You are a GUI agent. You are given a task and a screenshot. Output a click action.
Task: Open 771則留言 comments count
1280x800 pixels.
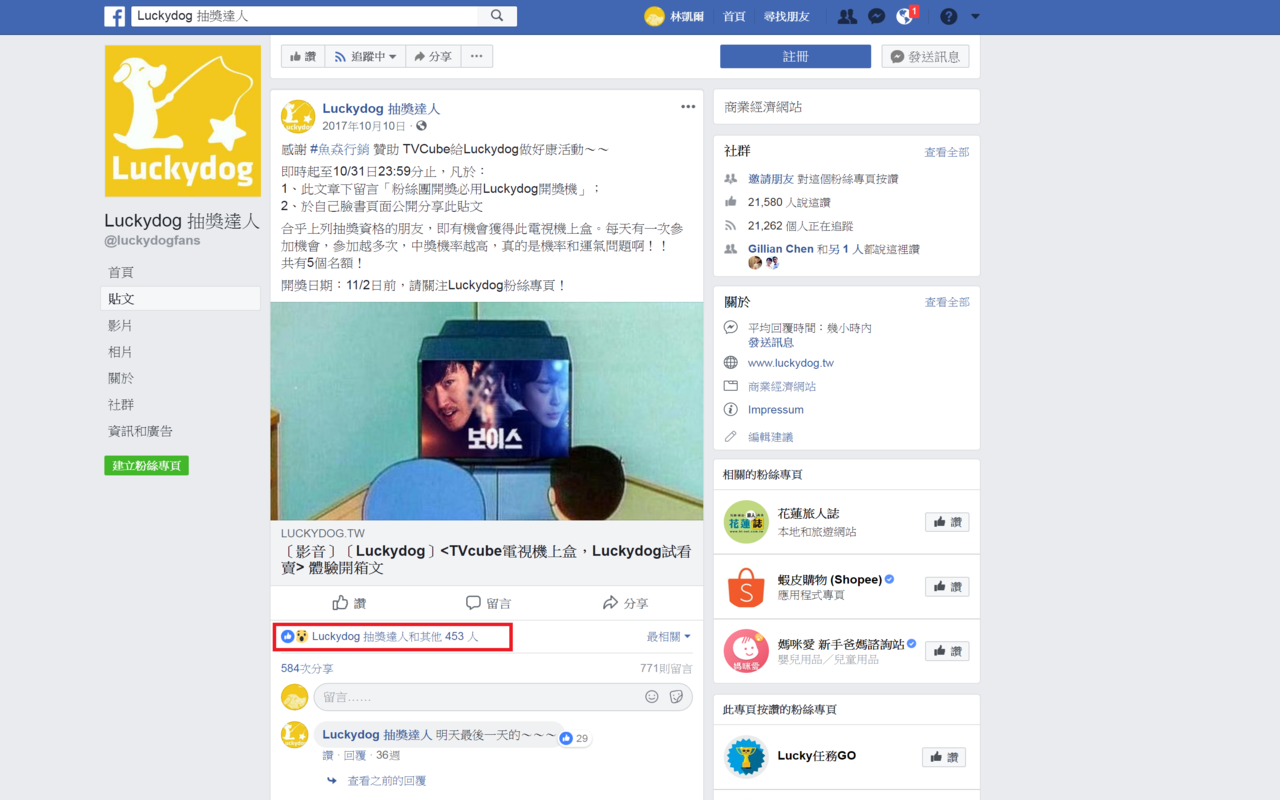coord(666,668)
